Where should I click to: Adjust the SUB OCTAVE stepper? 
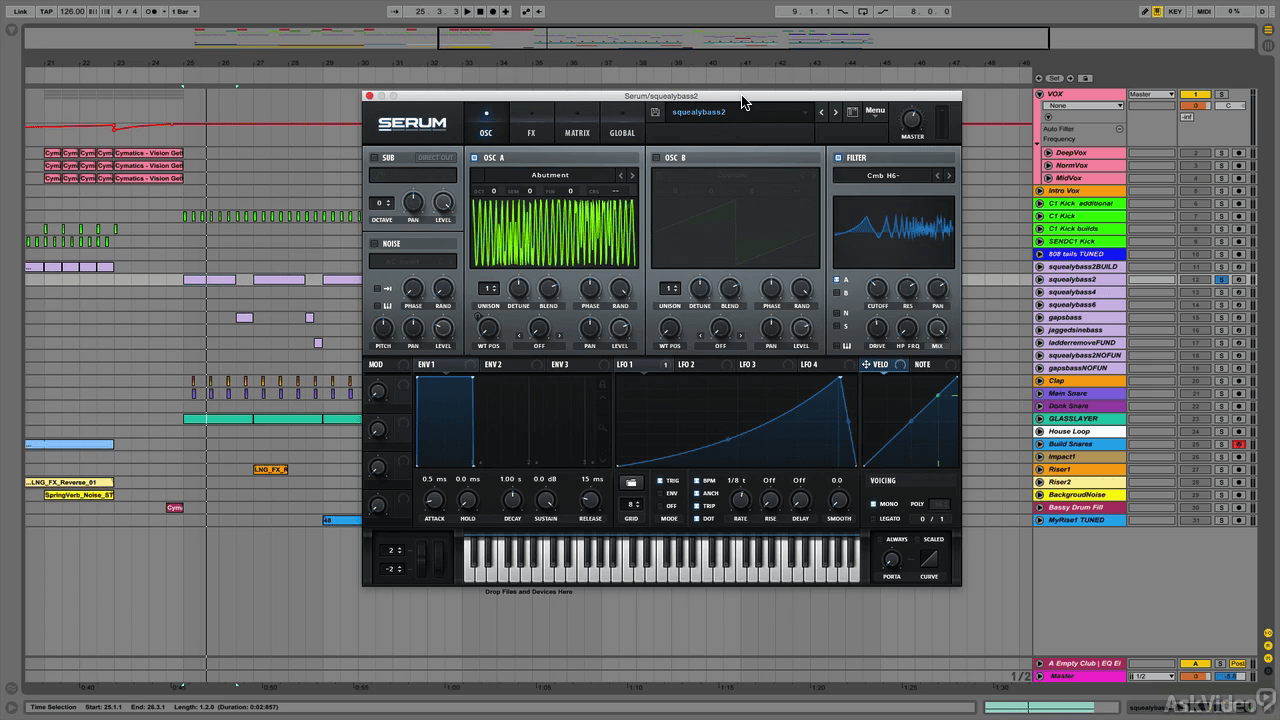pos(382,203)
